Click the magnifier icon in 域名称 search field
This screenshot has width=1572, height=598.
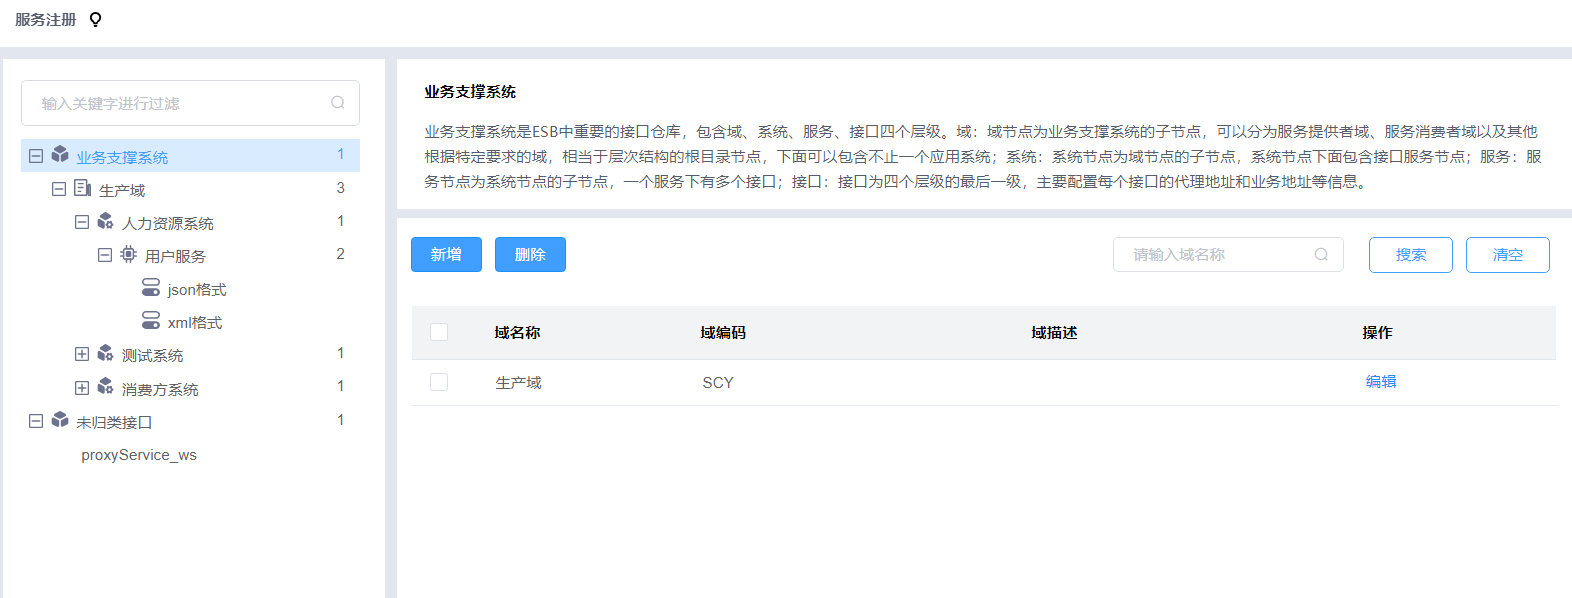tap(1321, 255)
